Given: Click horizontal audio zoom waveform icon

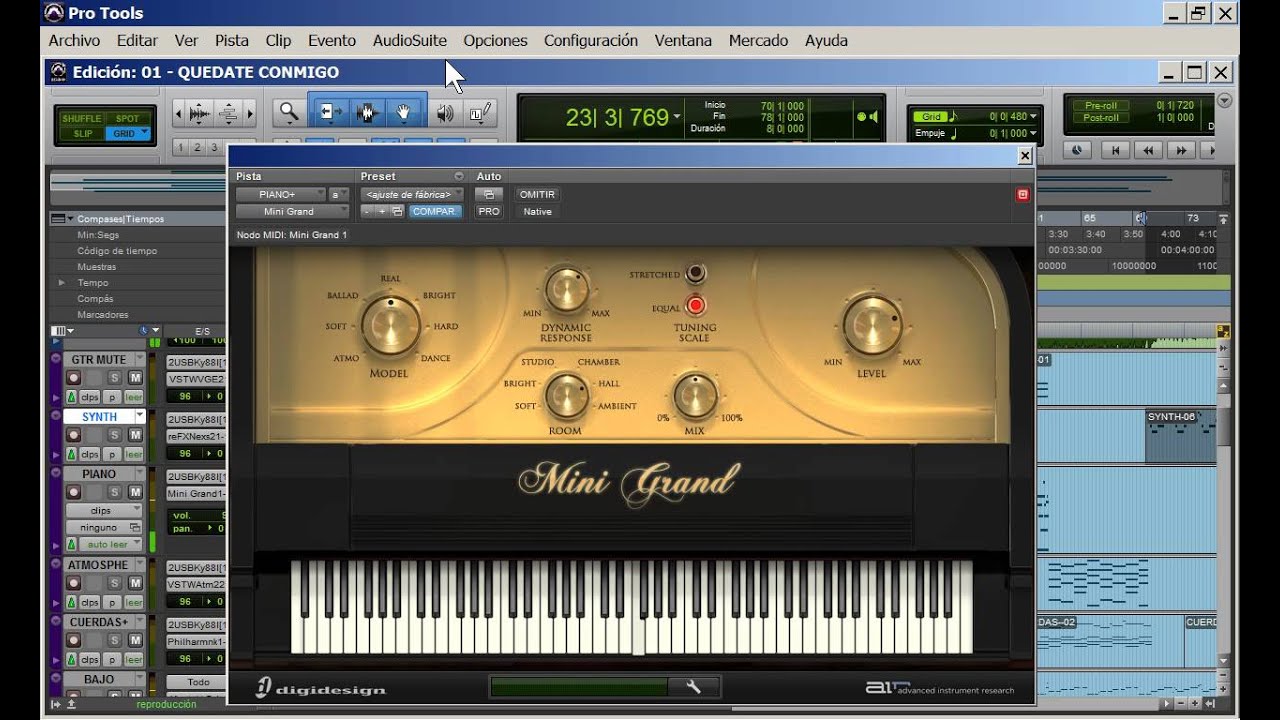Looking at the screenshot, I should click(x=199, y=113).
